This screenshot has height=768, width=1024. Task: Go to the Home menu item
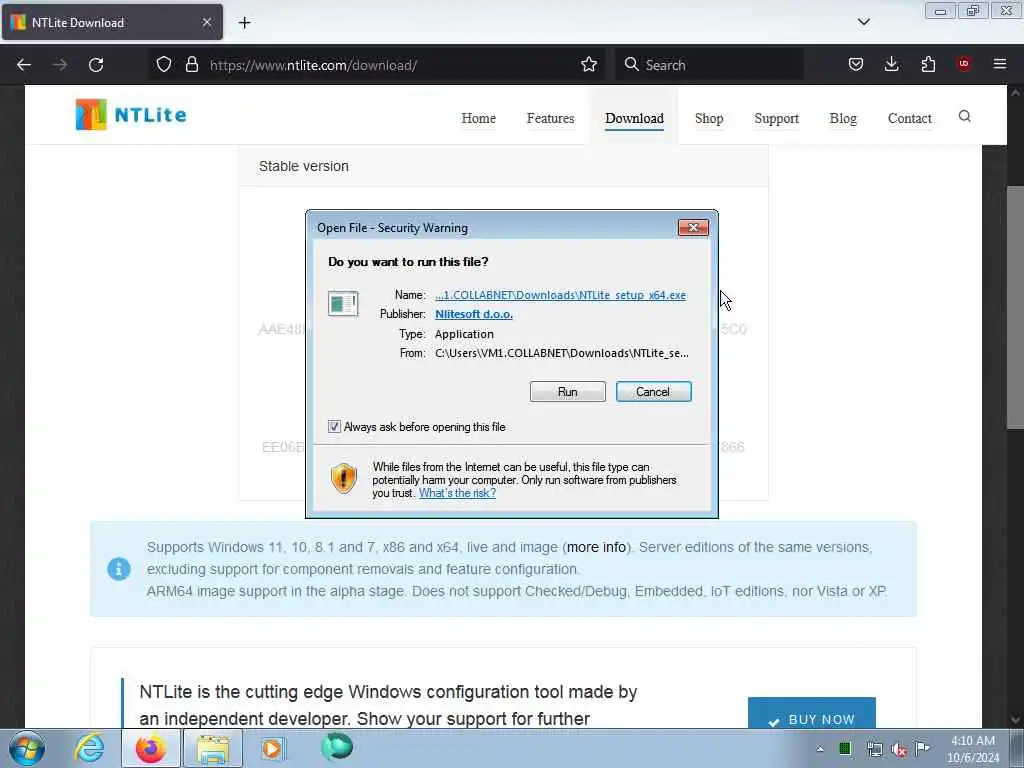pos(479,118)
